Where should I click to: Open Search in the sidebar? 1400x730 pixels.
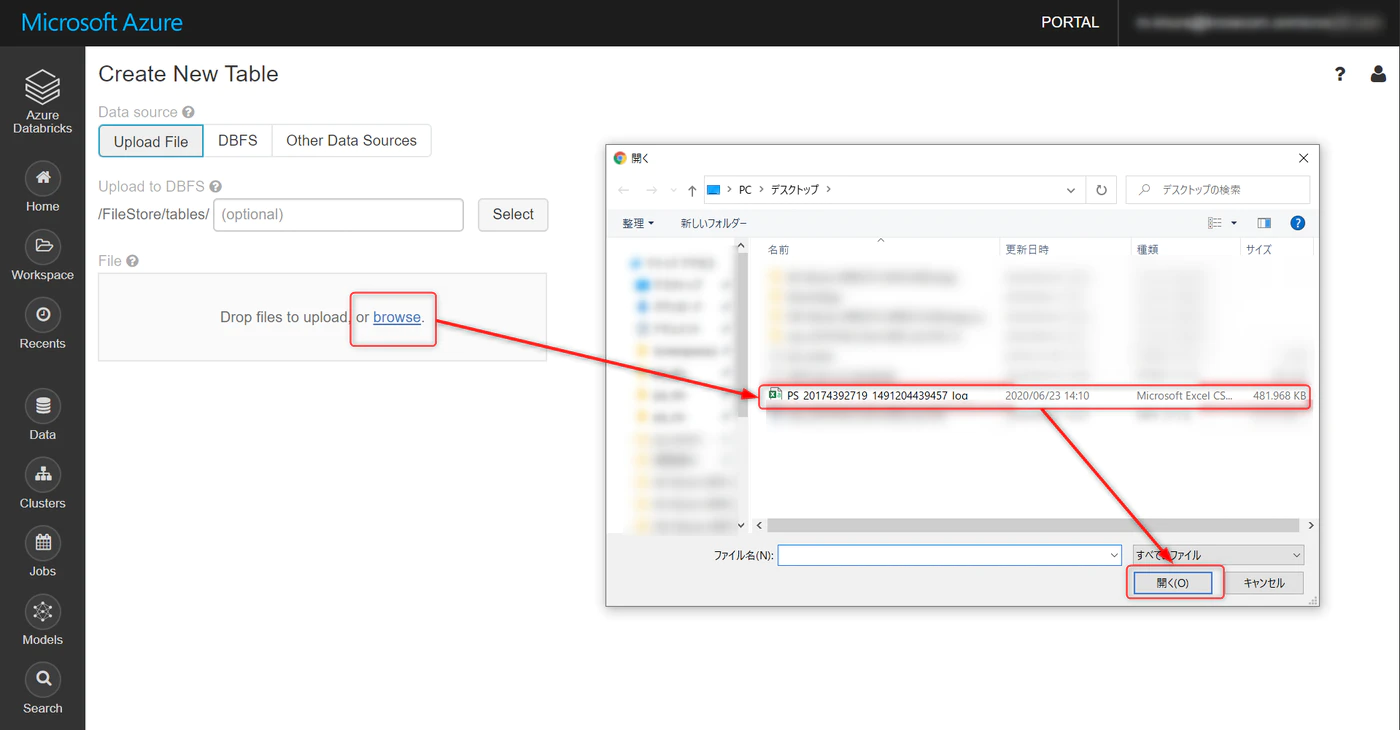42,689
